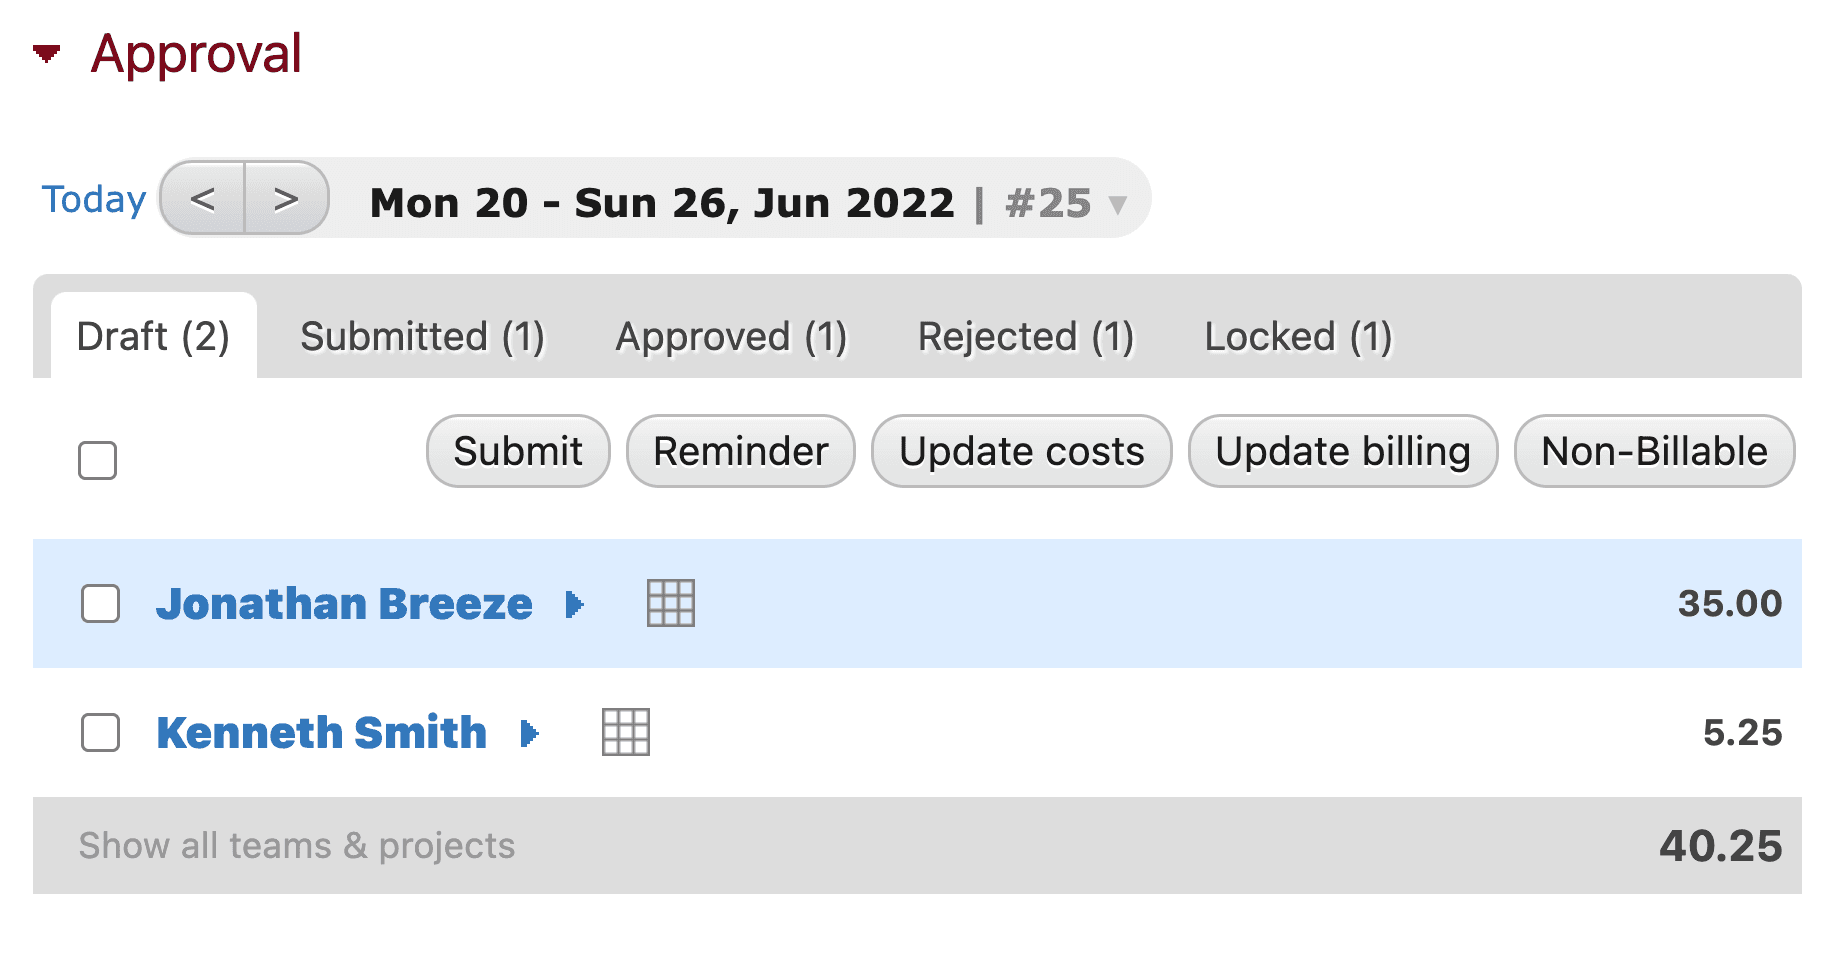Send a Reminder
The image size is (1828, 960).
[x=740, y=451]
